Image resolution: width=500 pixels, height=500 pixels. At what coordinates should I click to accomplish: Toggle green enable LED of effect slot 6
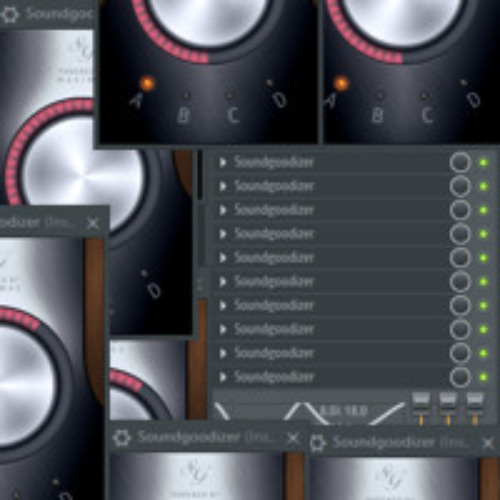(x=483, y=282)
